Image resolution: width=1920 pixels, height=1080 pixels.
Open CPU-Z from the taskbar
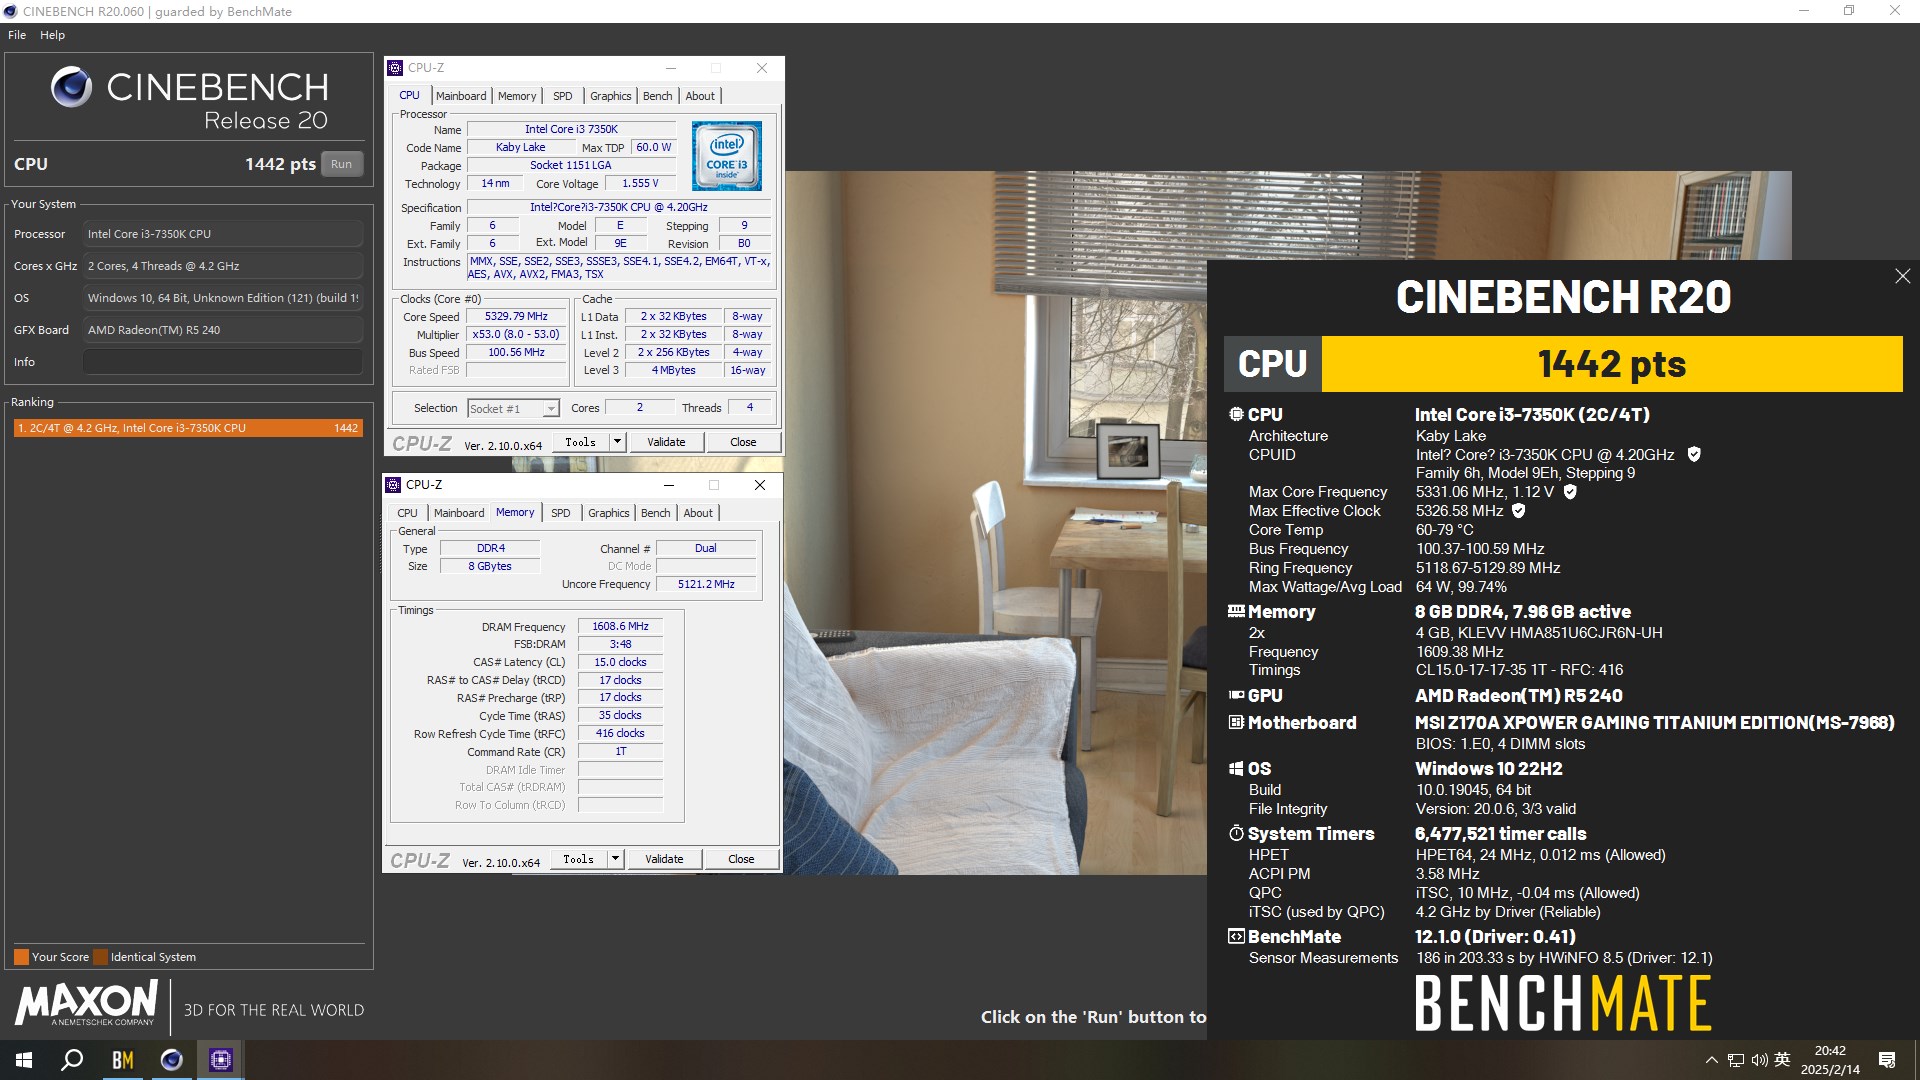coord(220,1060)
